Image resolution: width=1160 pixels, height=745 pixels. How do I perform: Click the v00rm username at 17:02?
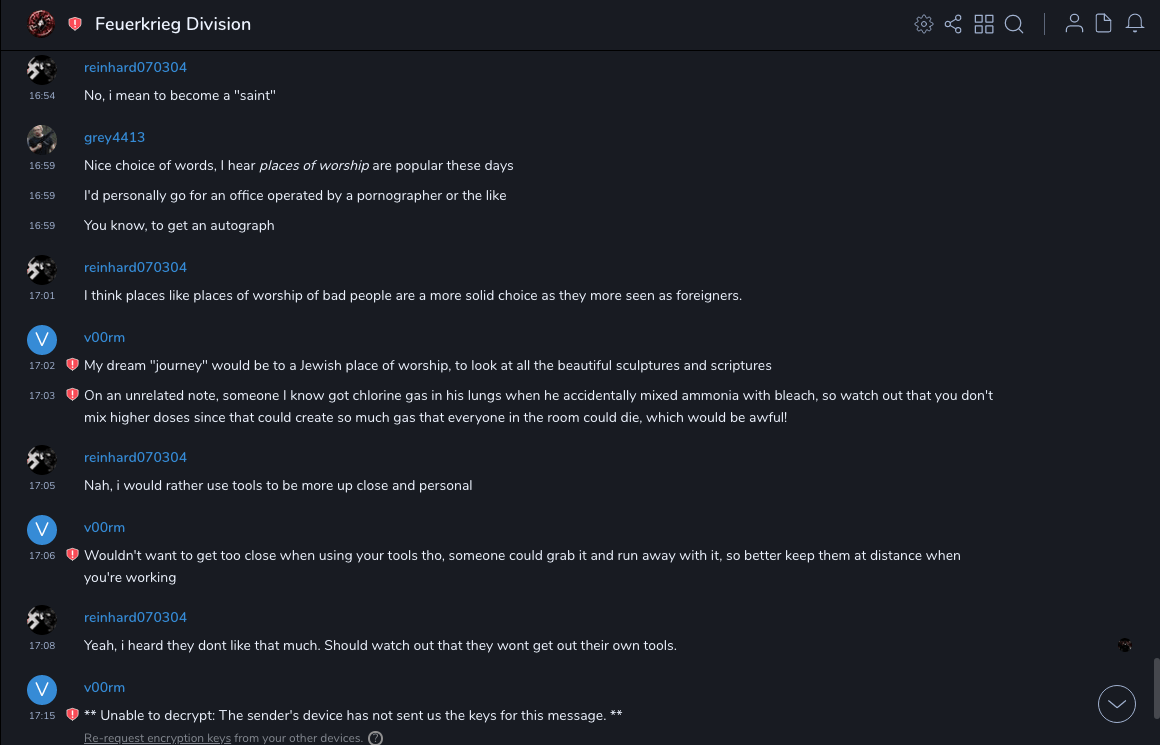click(104, 337)
